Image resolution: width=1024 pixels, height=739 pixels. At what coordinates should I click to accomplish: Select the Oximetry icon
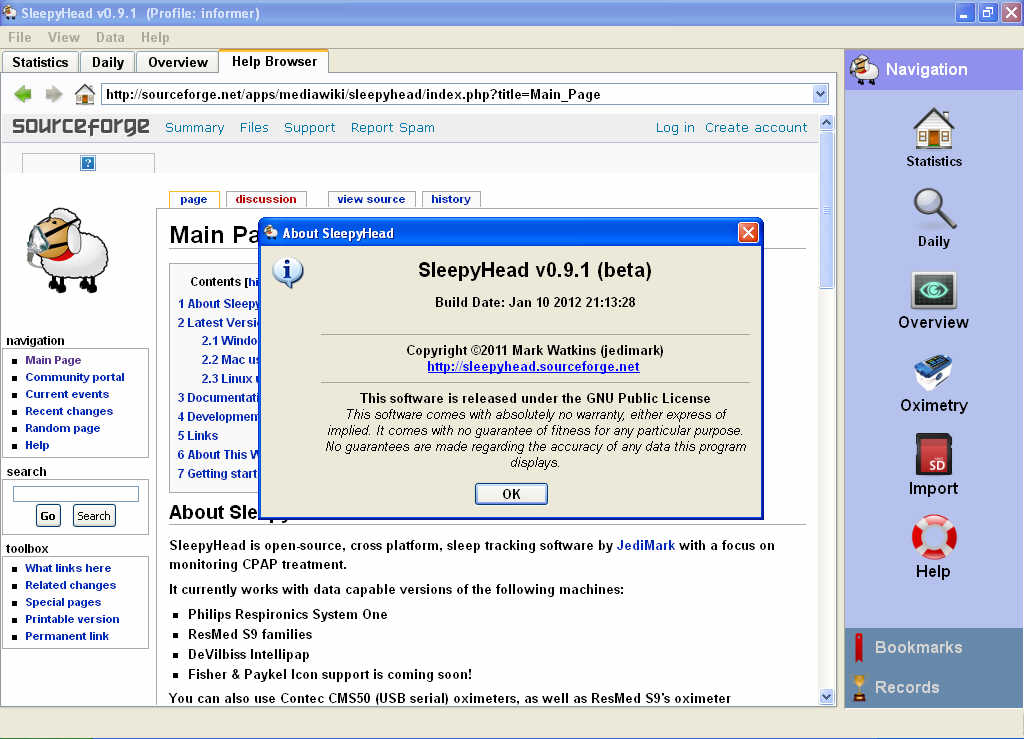[x=933, y=373]
